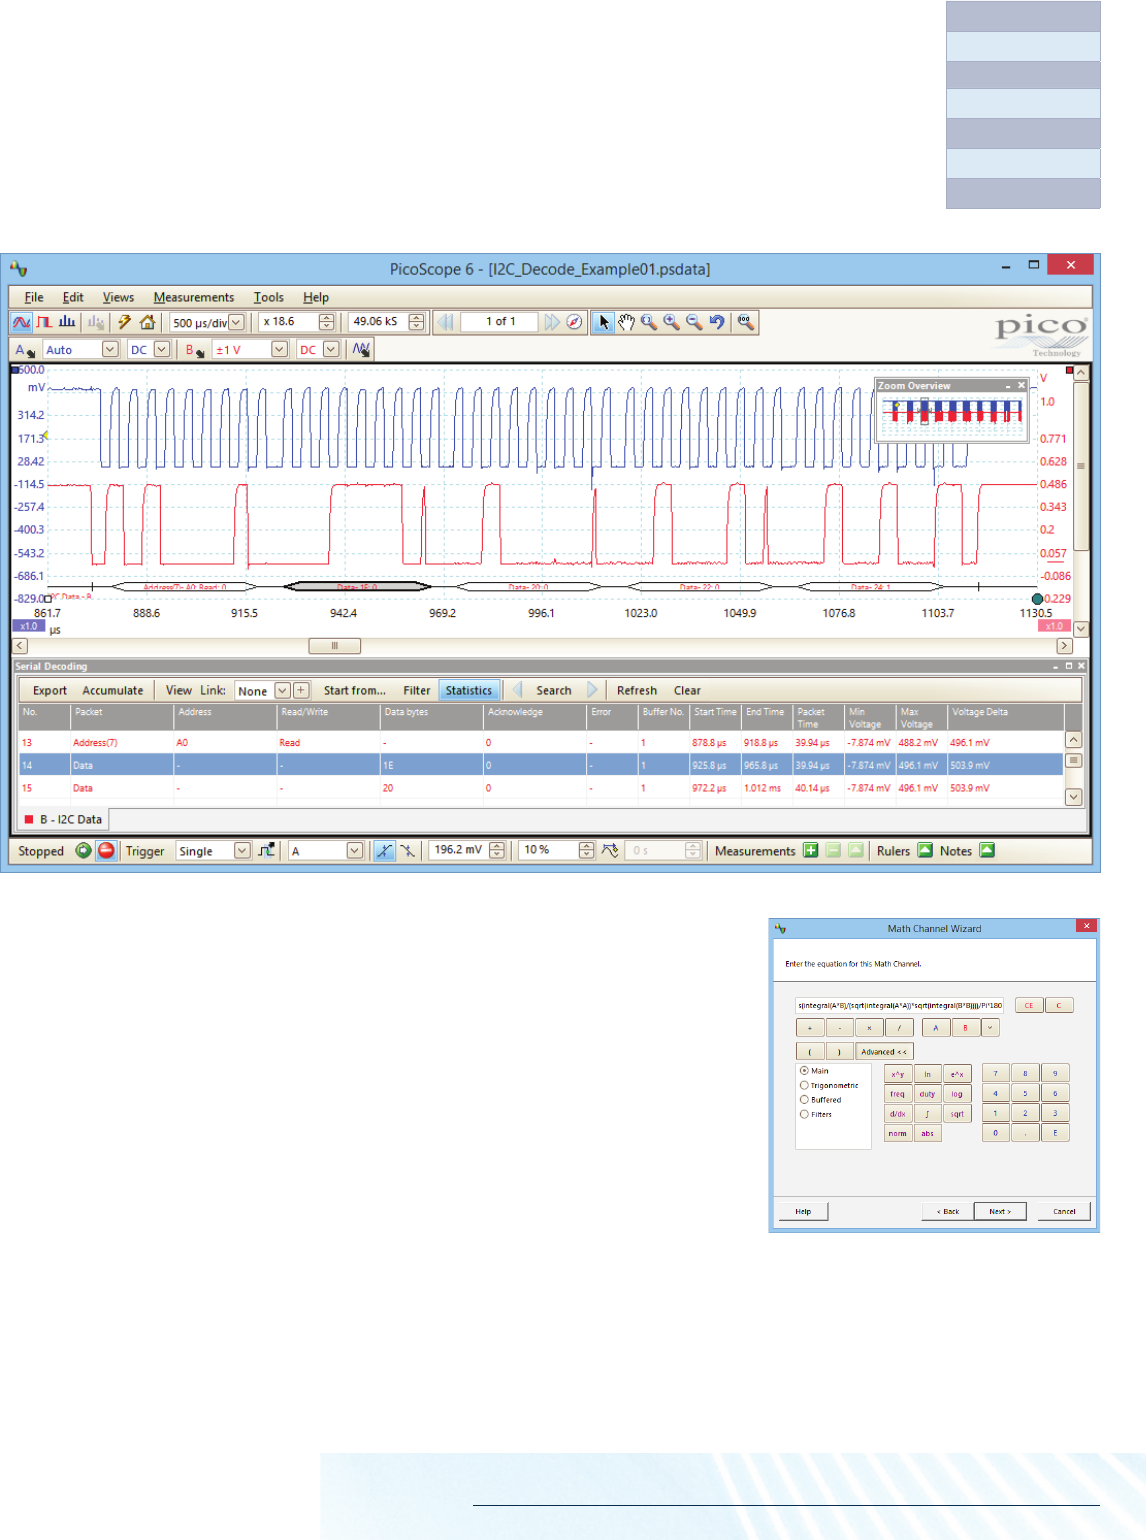The height and width of the screenshot is (1540, 1146).
Task: Open the Views menu
Action: (118, 297)
